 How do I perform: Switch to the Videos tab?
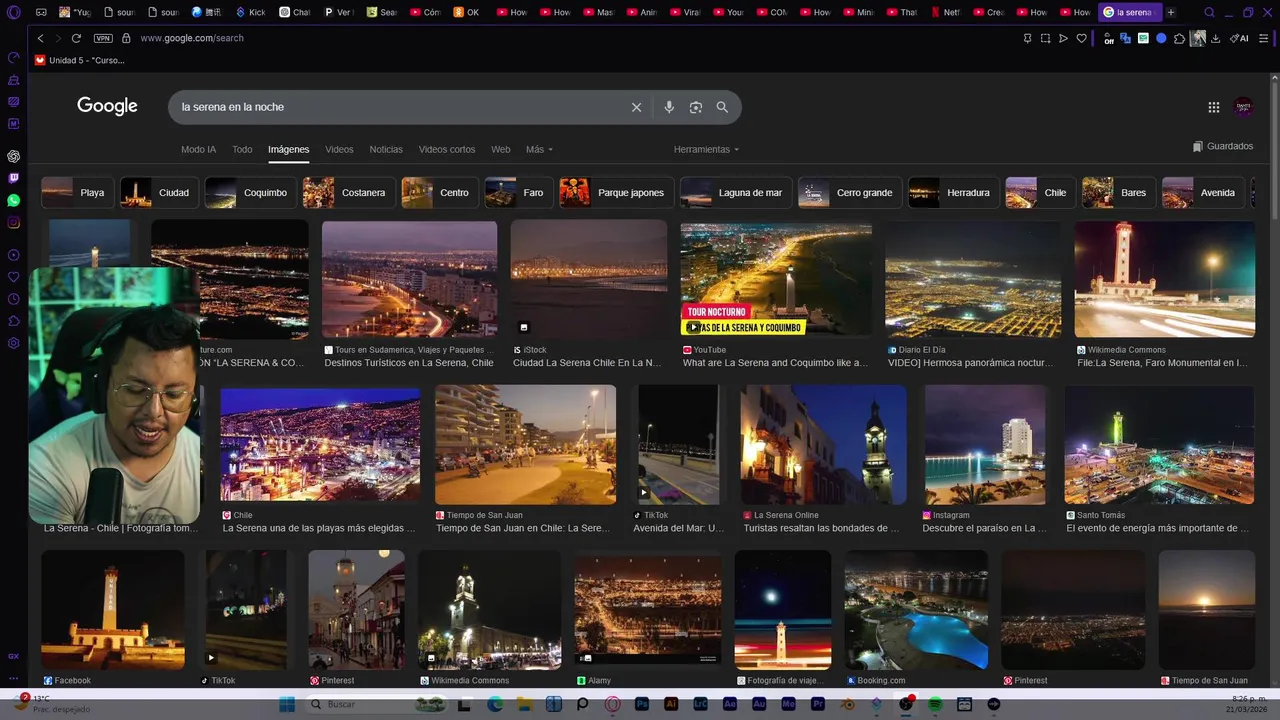coord(339,149)
